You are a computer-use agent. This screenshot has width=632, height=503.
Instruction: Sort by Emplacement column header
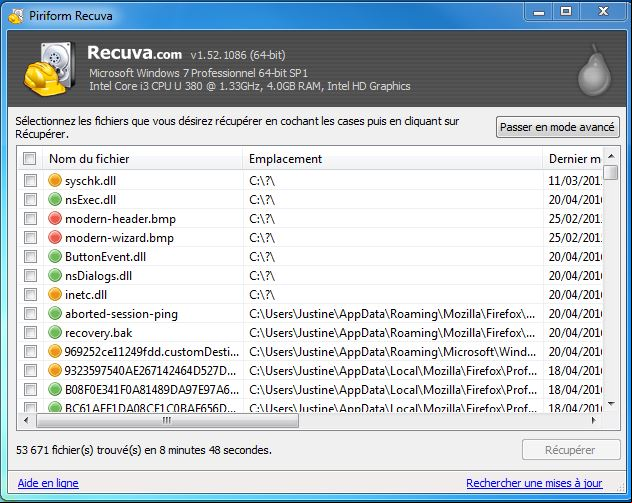[393, 158]
